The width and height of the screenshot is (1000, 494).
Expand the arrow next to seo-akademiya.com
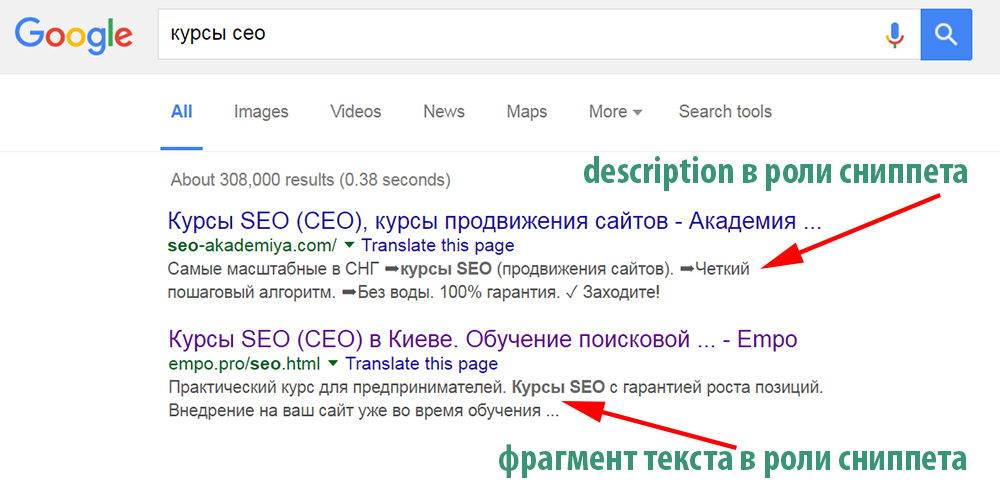tap(350, 245)
